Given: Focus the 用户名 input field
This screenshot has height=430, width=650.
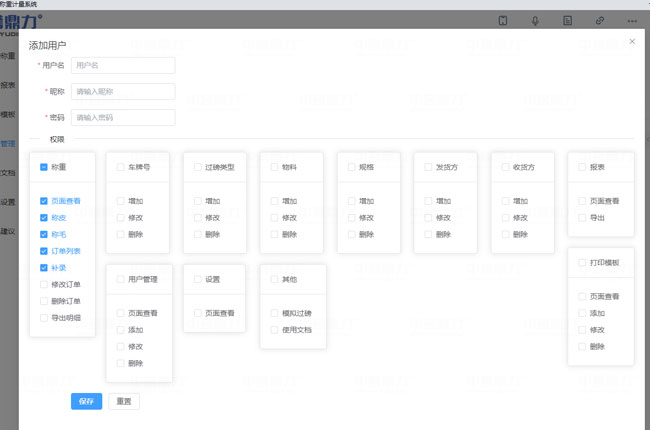Looking at the screenshot, I should point(123,65).
